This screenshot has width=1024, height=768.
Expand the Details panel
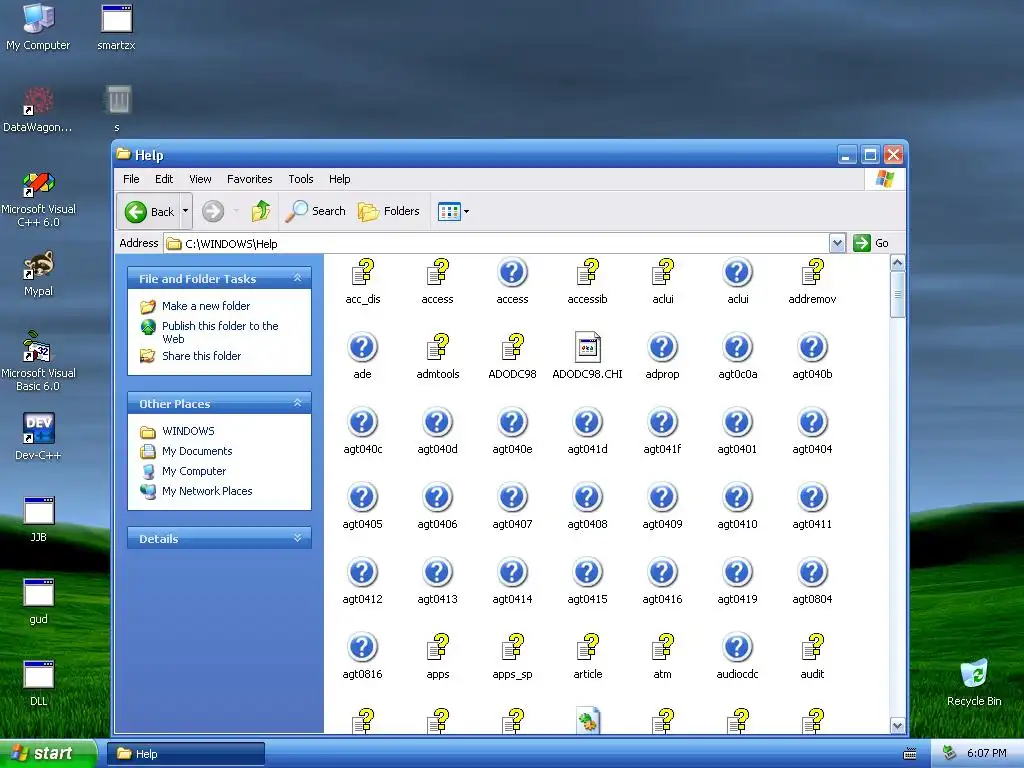pyautogui.click(x=297, y=538)
